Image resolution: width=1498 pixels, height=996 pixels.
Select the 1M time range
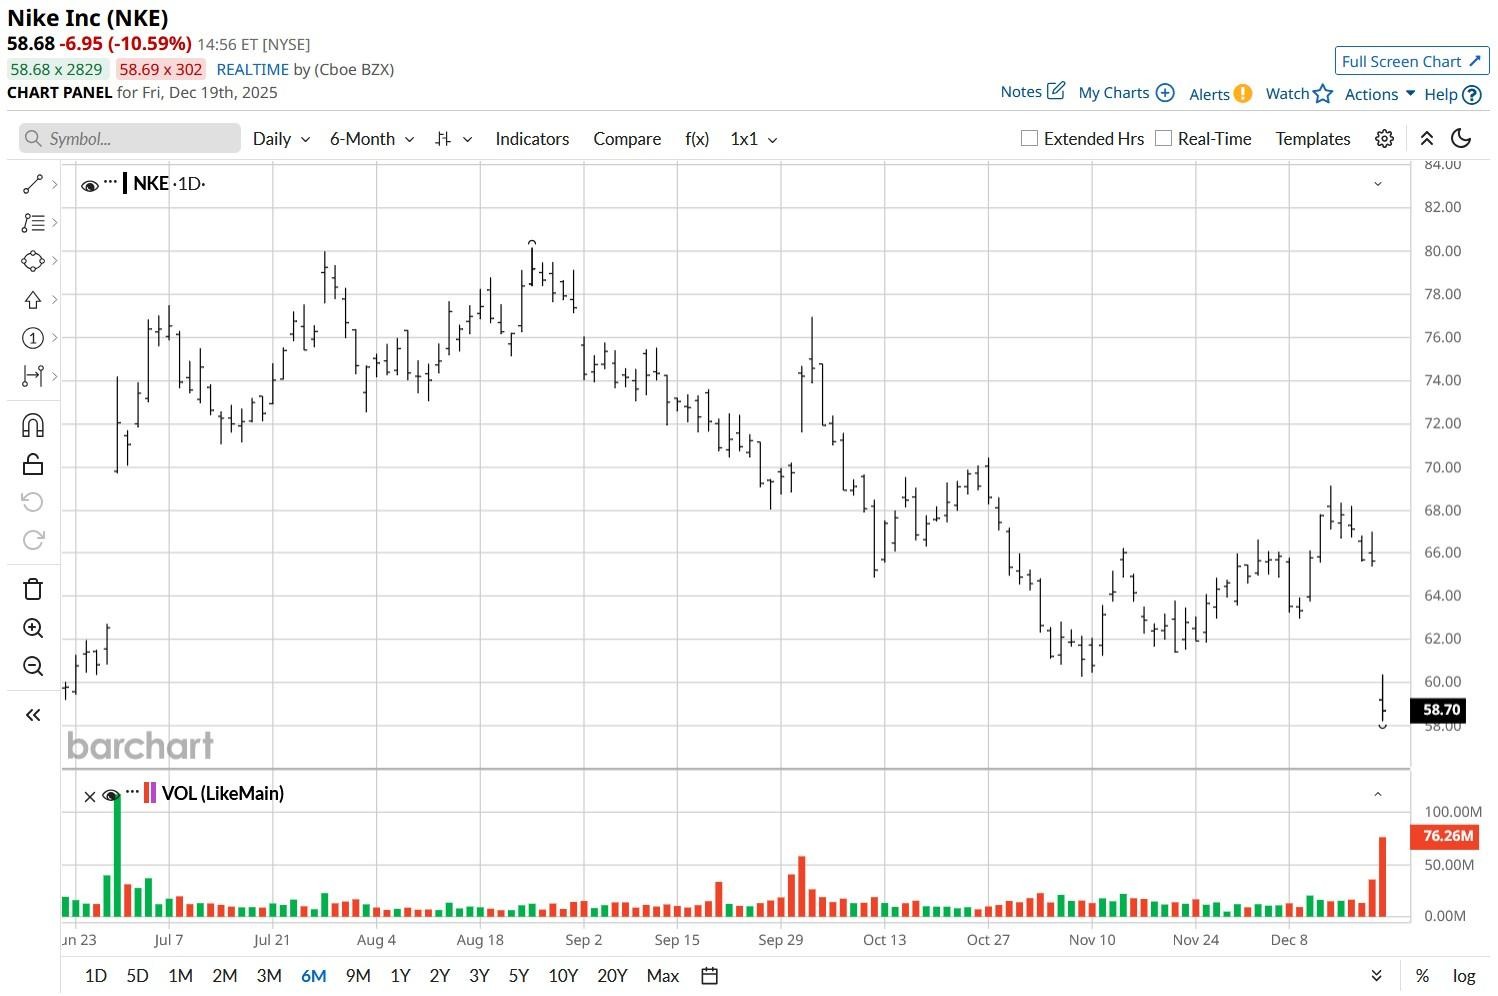tap(180, 976)
